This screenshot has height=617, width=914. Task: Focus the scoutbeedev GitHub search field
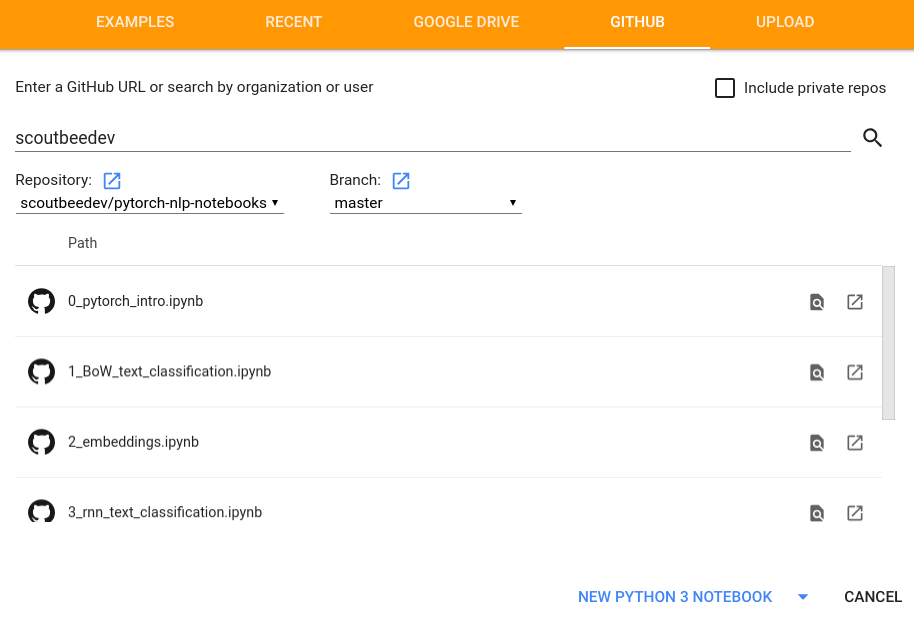(x=433, y=138)
